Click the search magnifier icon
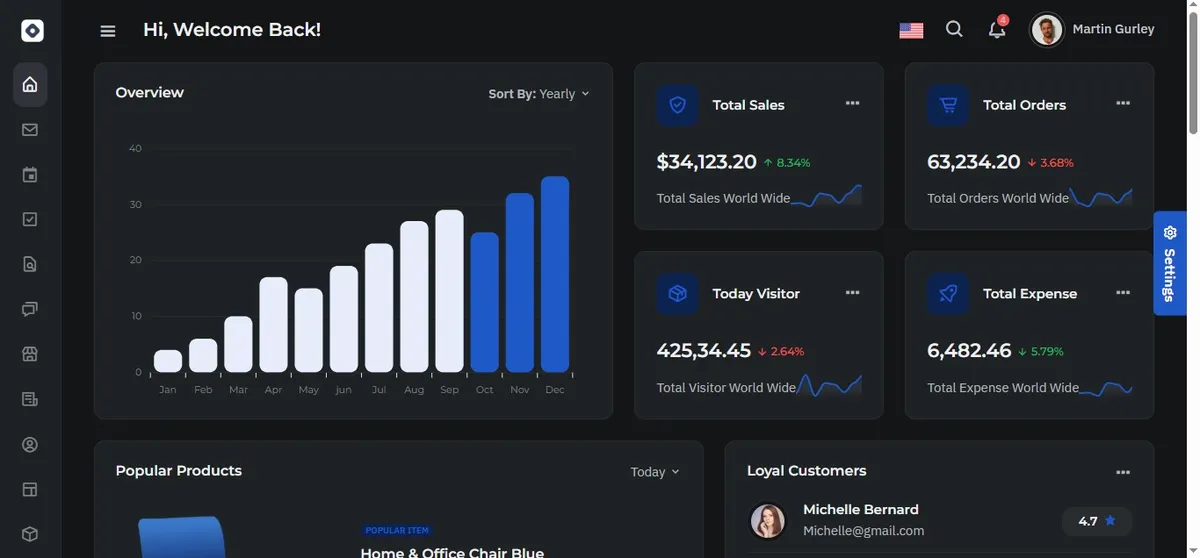 click(x=954, y=30)
